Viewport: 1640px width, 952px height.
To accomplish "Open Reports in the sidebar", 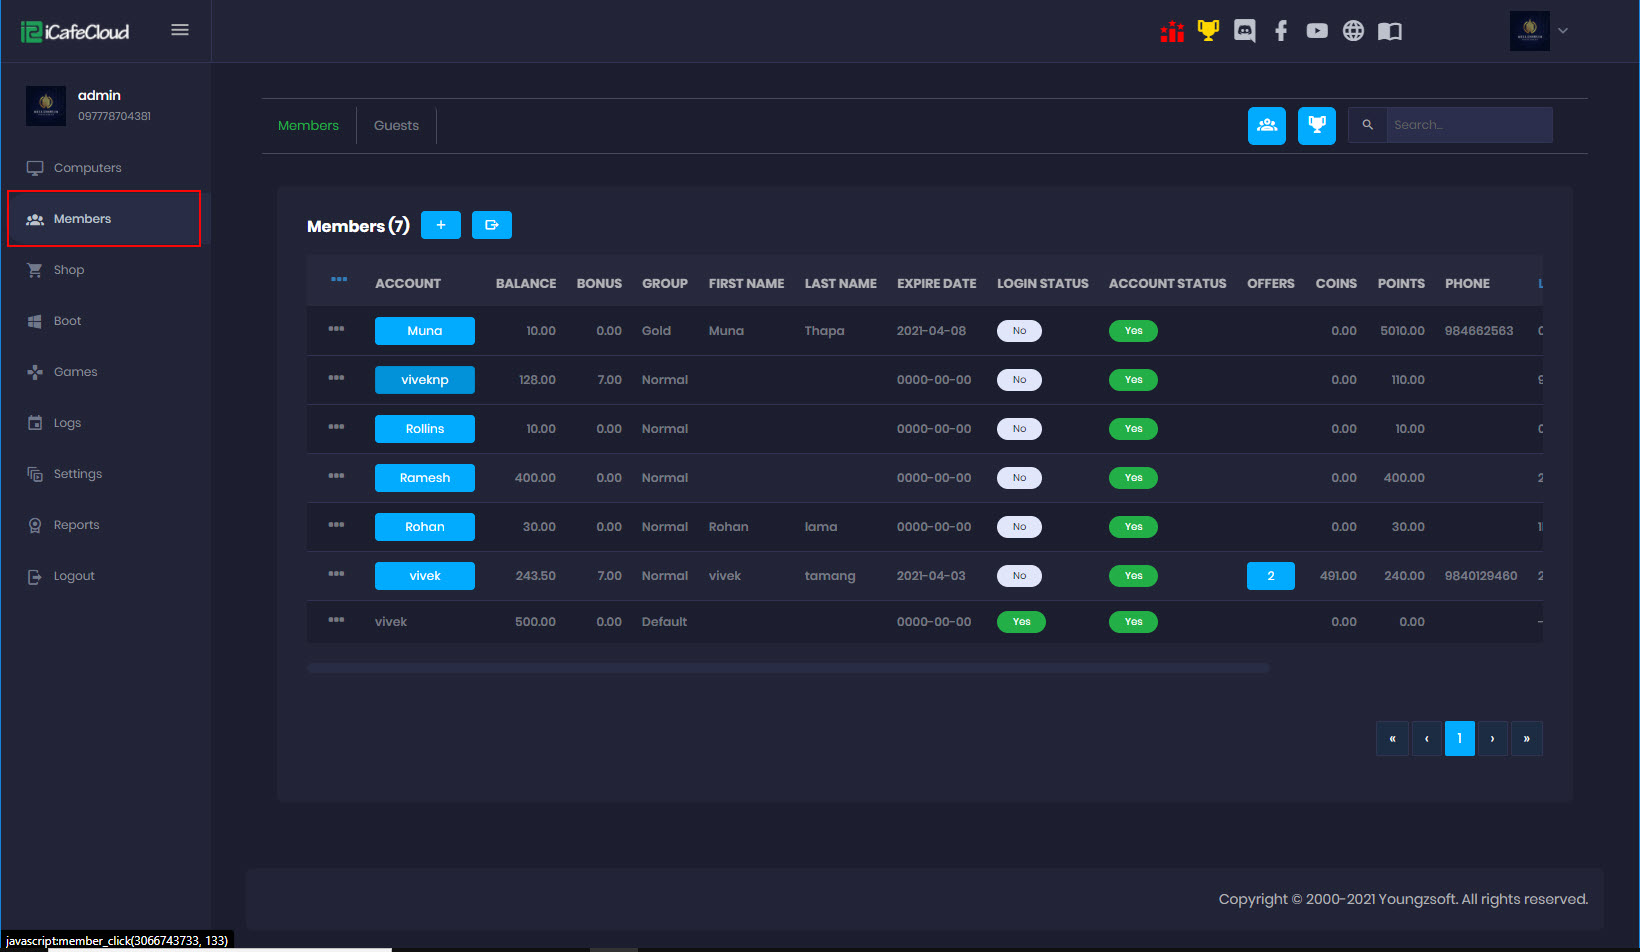I will 76,525.
